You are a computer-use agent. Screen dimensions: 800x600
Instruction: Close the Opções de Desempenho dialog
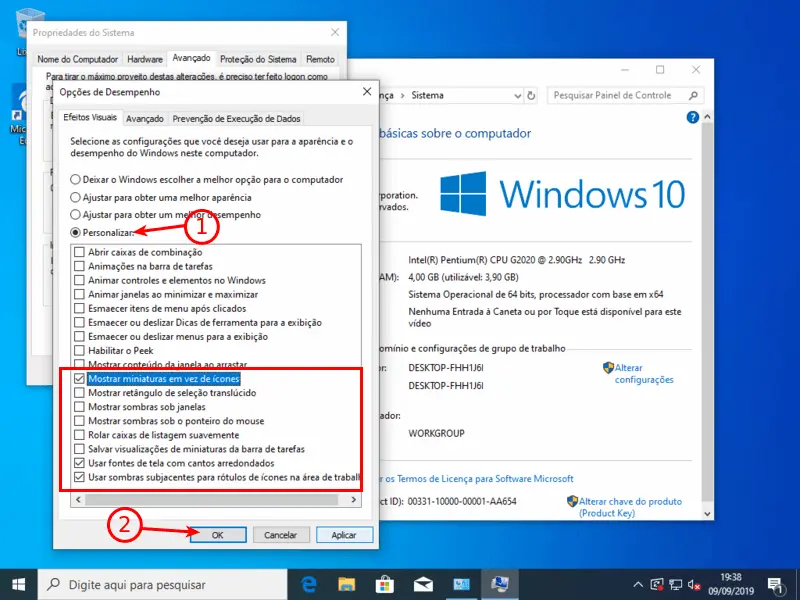click(x=367, y=92)
